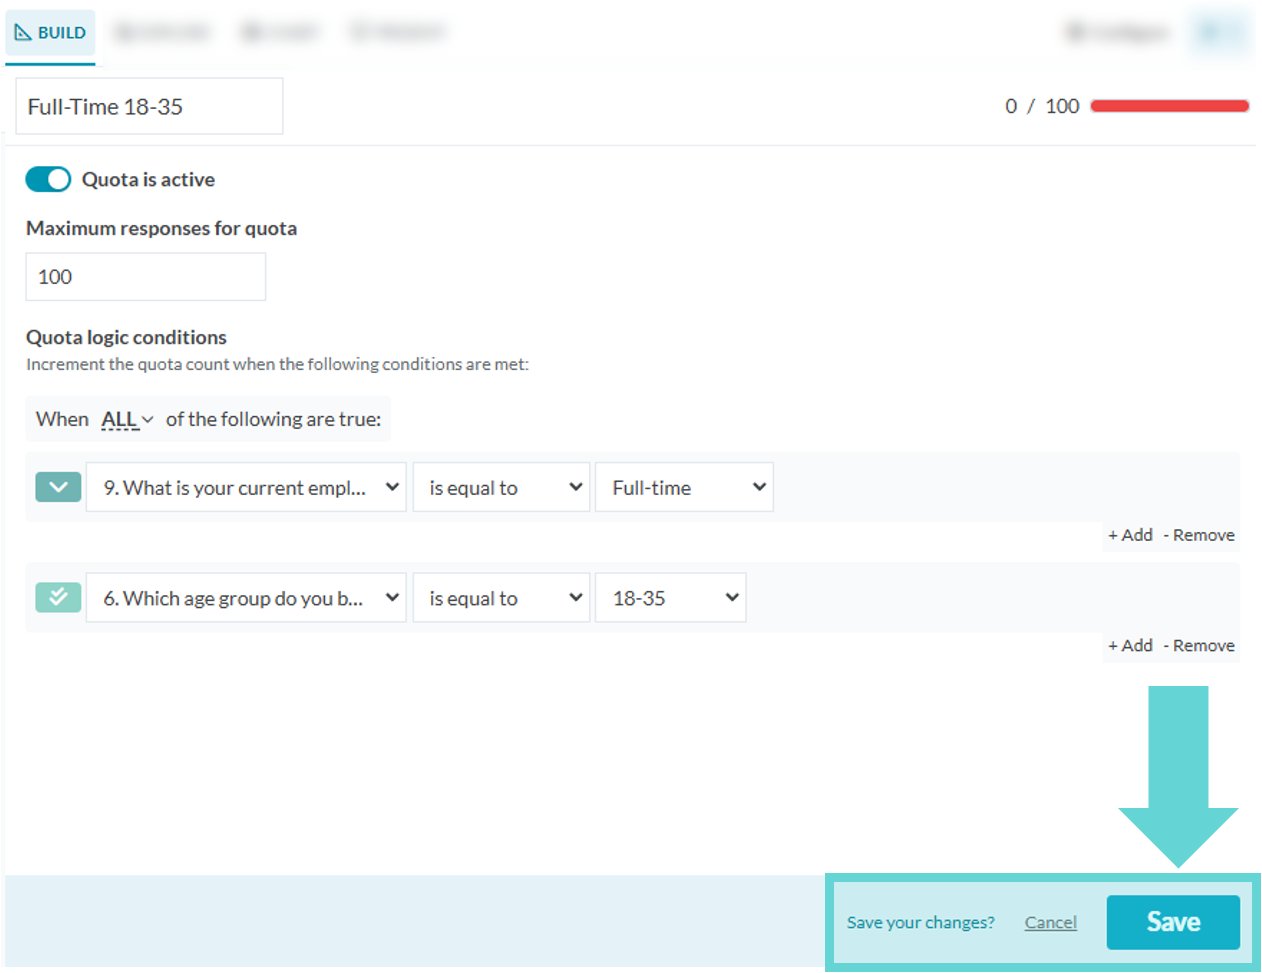Click + Add under the 18-35 condition
The height and width of the screenshot is (973, 1262).
pos(1130,645)
